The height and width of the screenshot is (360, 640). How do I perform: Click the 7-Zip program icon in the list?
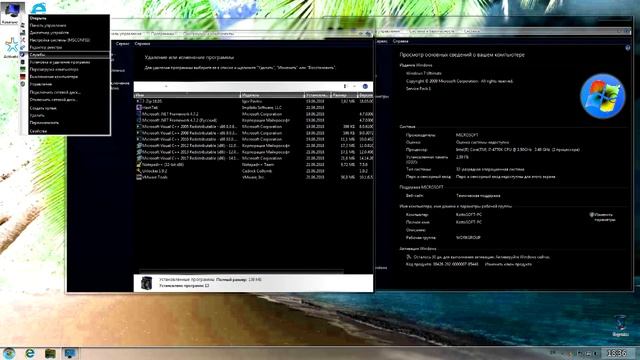pos(139,101)
